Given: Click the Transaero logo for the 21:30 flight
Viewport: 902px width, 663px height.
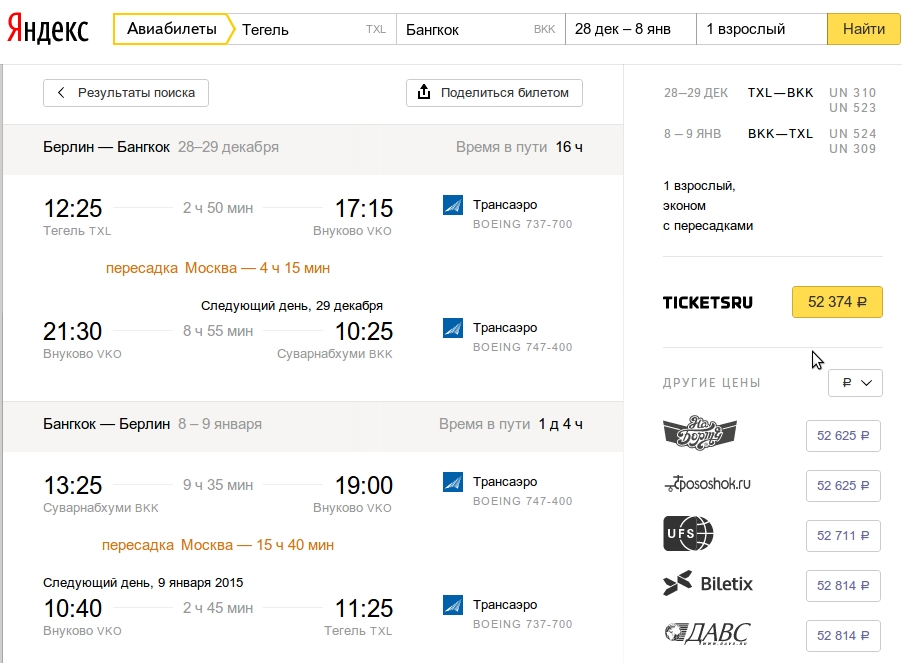Looking at the screenshot, I should [x=453, y=328].
